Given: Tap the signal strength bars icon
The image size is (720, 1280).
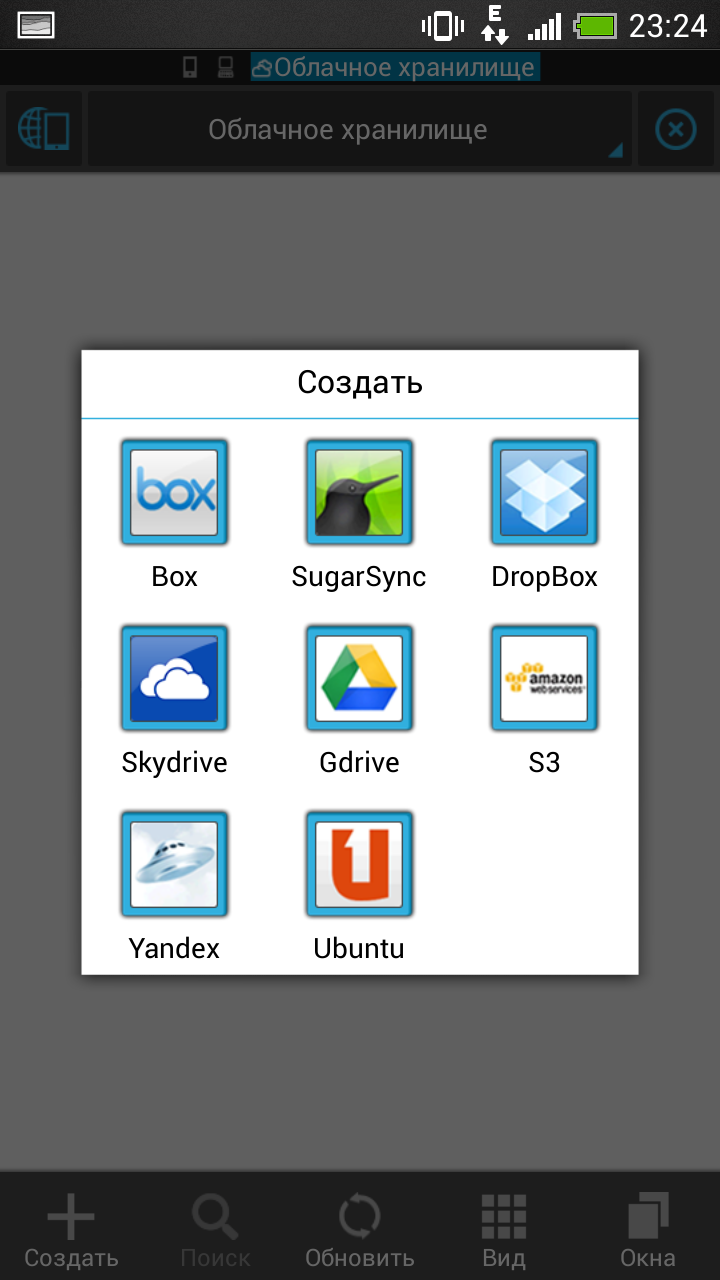Looking at the screenshot, I should click(x=544, y=26).
